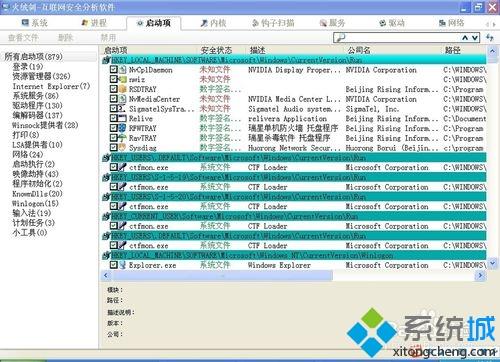500x362 pixels.
Task: Jump to previous search result arrow
Action: coord(465,38)
